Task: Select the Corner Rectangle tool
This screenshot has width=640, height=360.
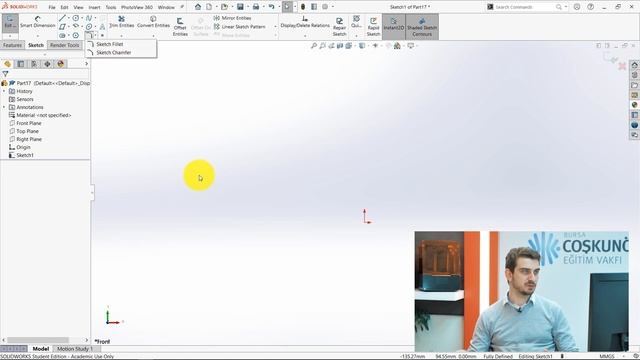Action: (x=62, y=27)
